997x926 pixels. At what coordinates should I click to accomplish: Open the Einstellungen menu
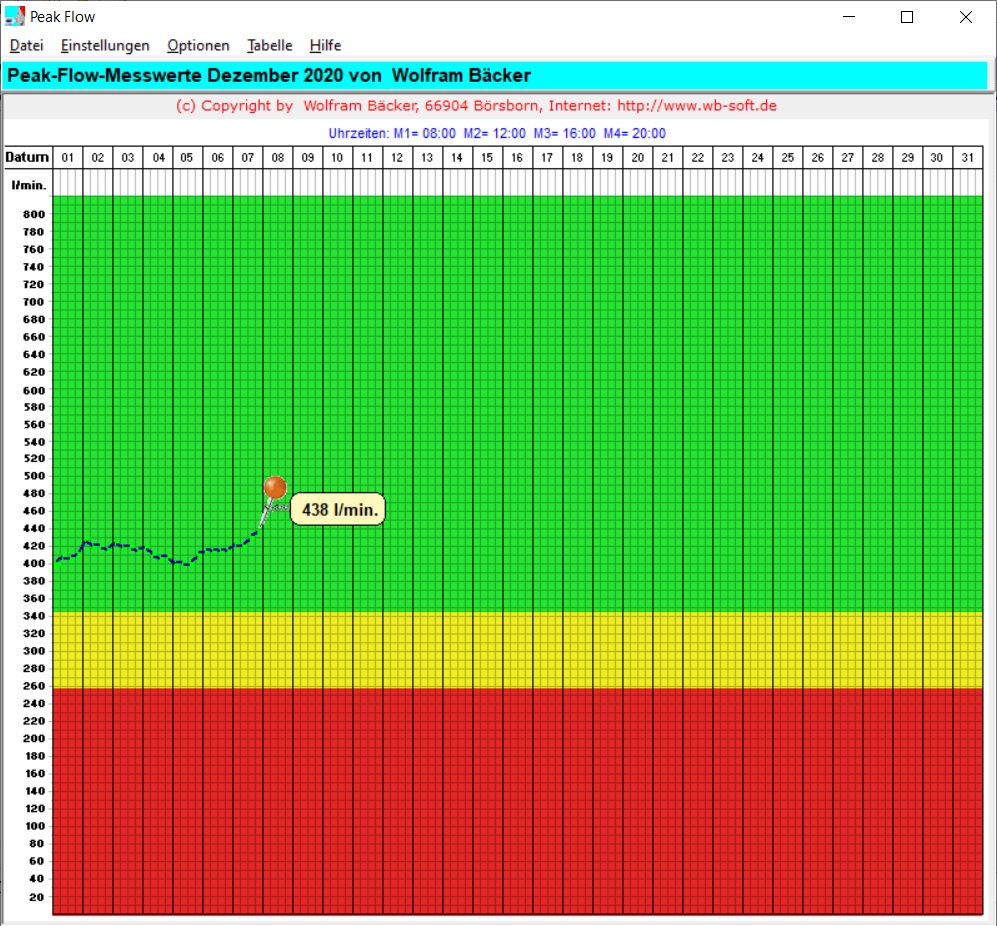click(105, 45)
